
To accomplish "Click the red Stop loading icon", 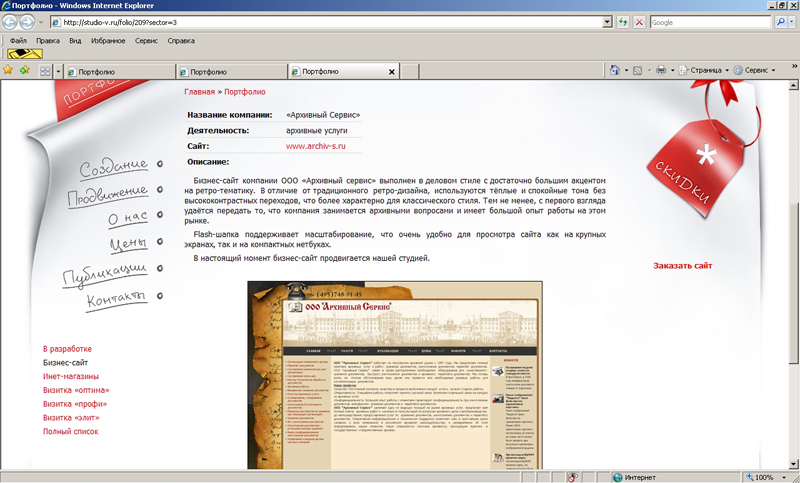I will [639, 22].
